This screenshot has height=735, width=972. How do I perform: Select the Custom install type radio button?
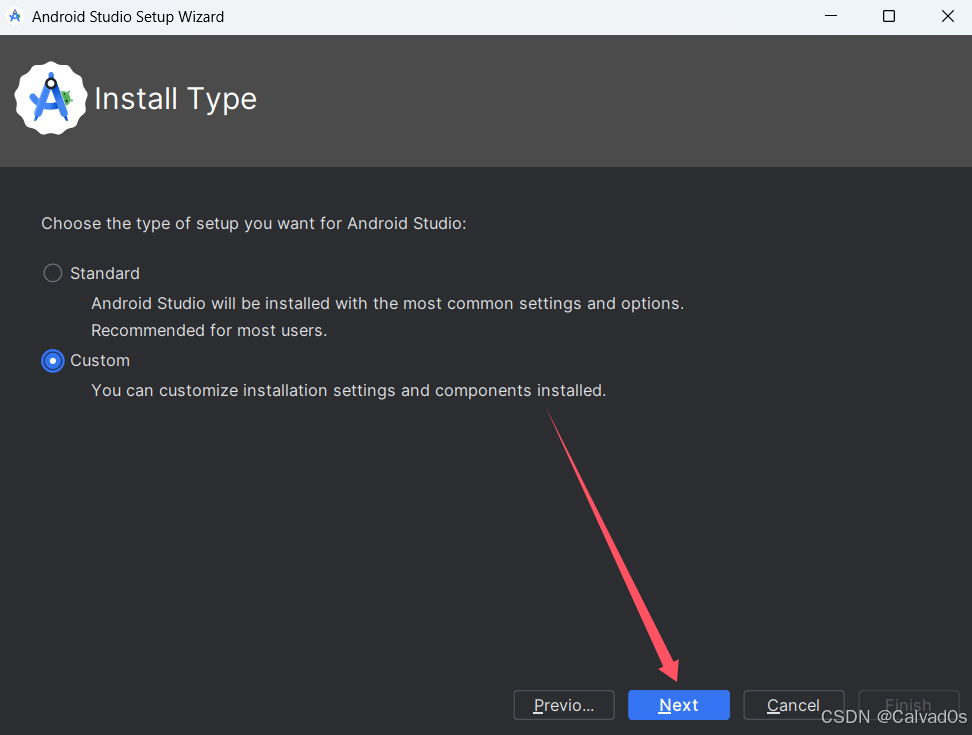(53, 361)
